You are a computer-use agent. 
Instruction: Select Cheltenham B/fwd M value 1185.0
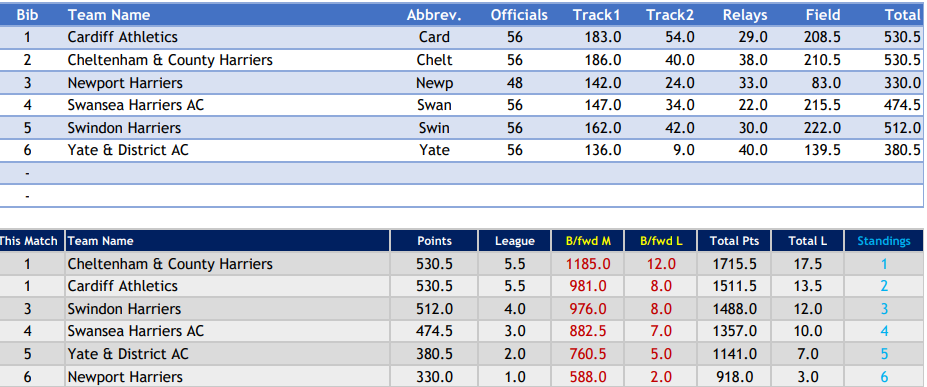click(x=588, y=264)
